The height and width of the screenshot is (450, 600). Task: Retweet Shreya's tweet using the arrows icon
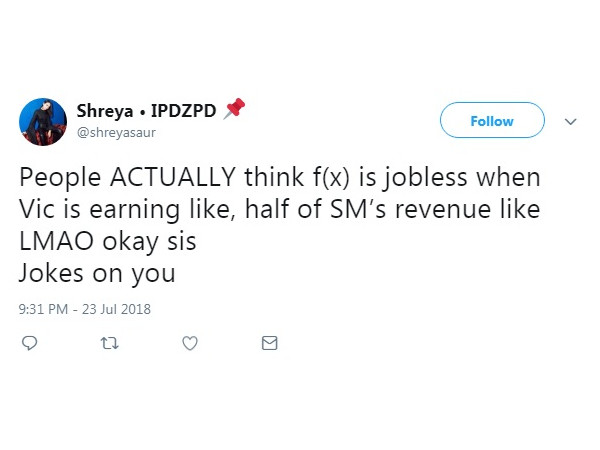(110, 343)
